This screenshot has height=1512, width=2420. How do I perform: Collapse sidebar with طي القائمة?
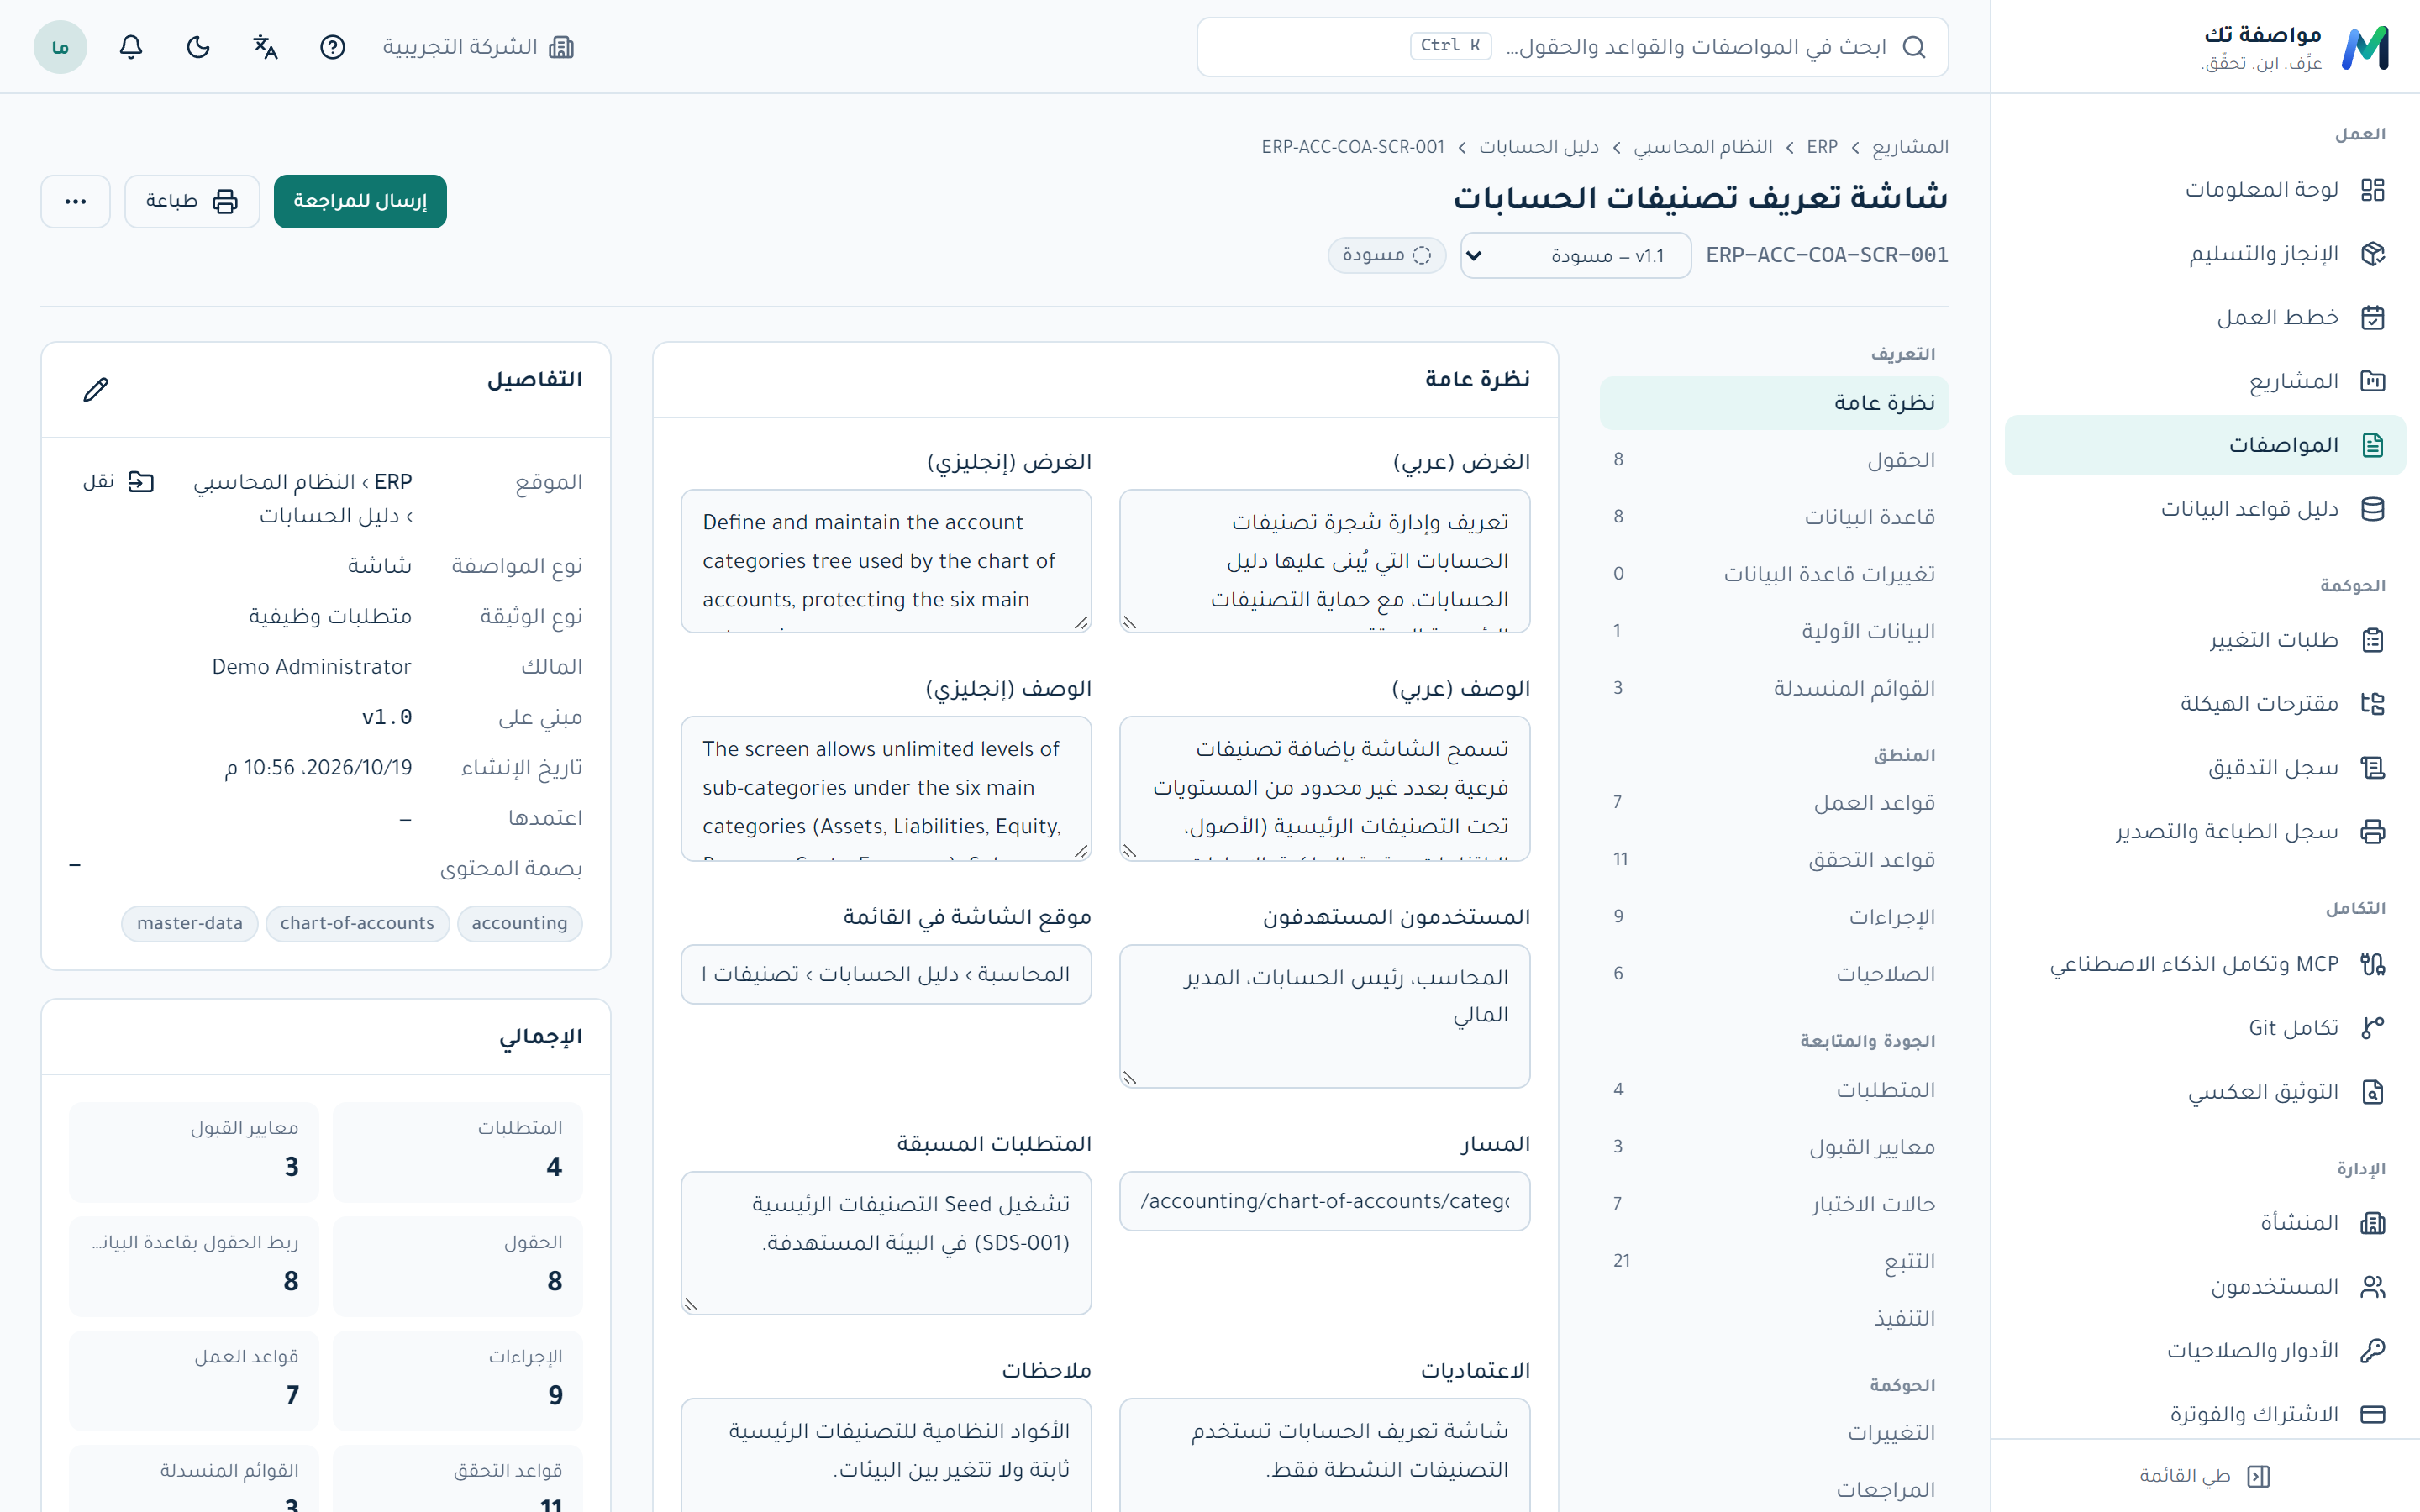(x=2204, y=1476)
